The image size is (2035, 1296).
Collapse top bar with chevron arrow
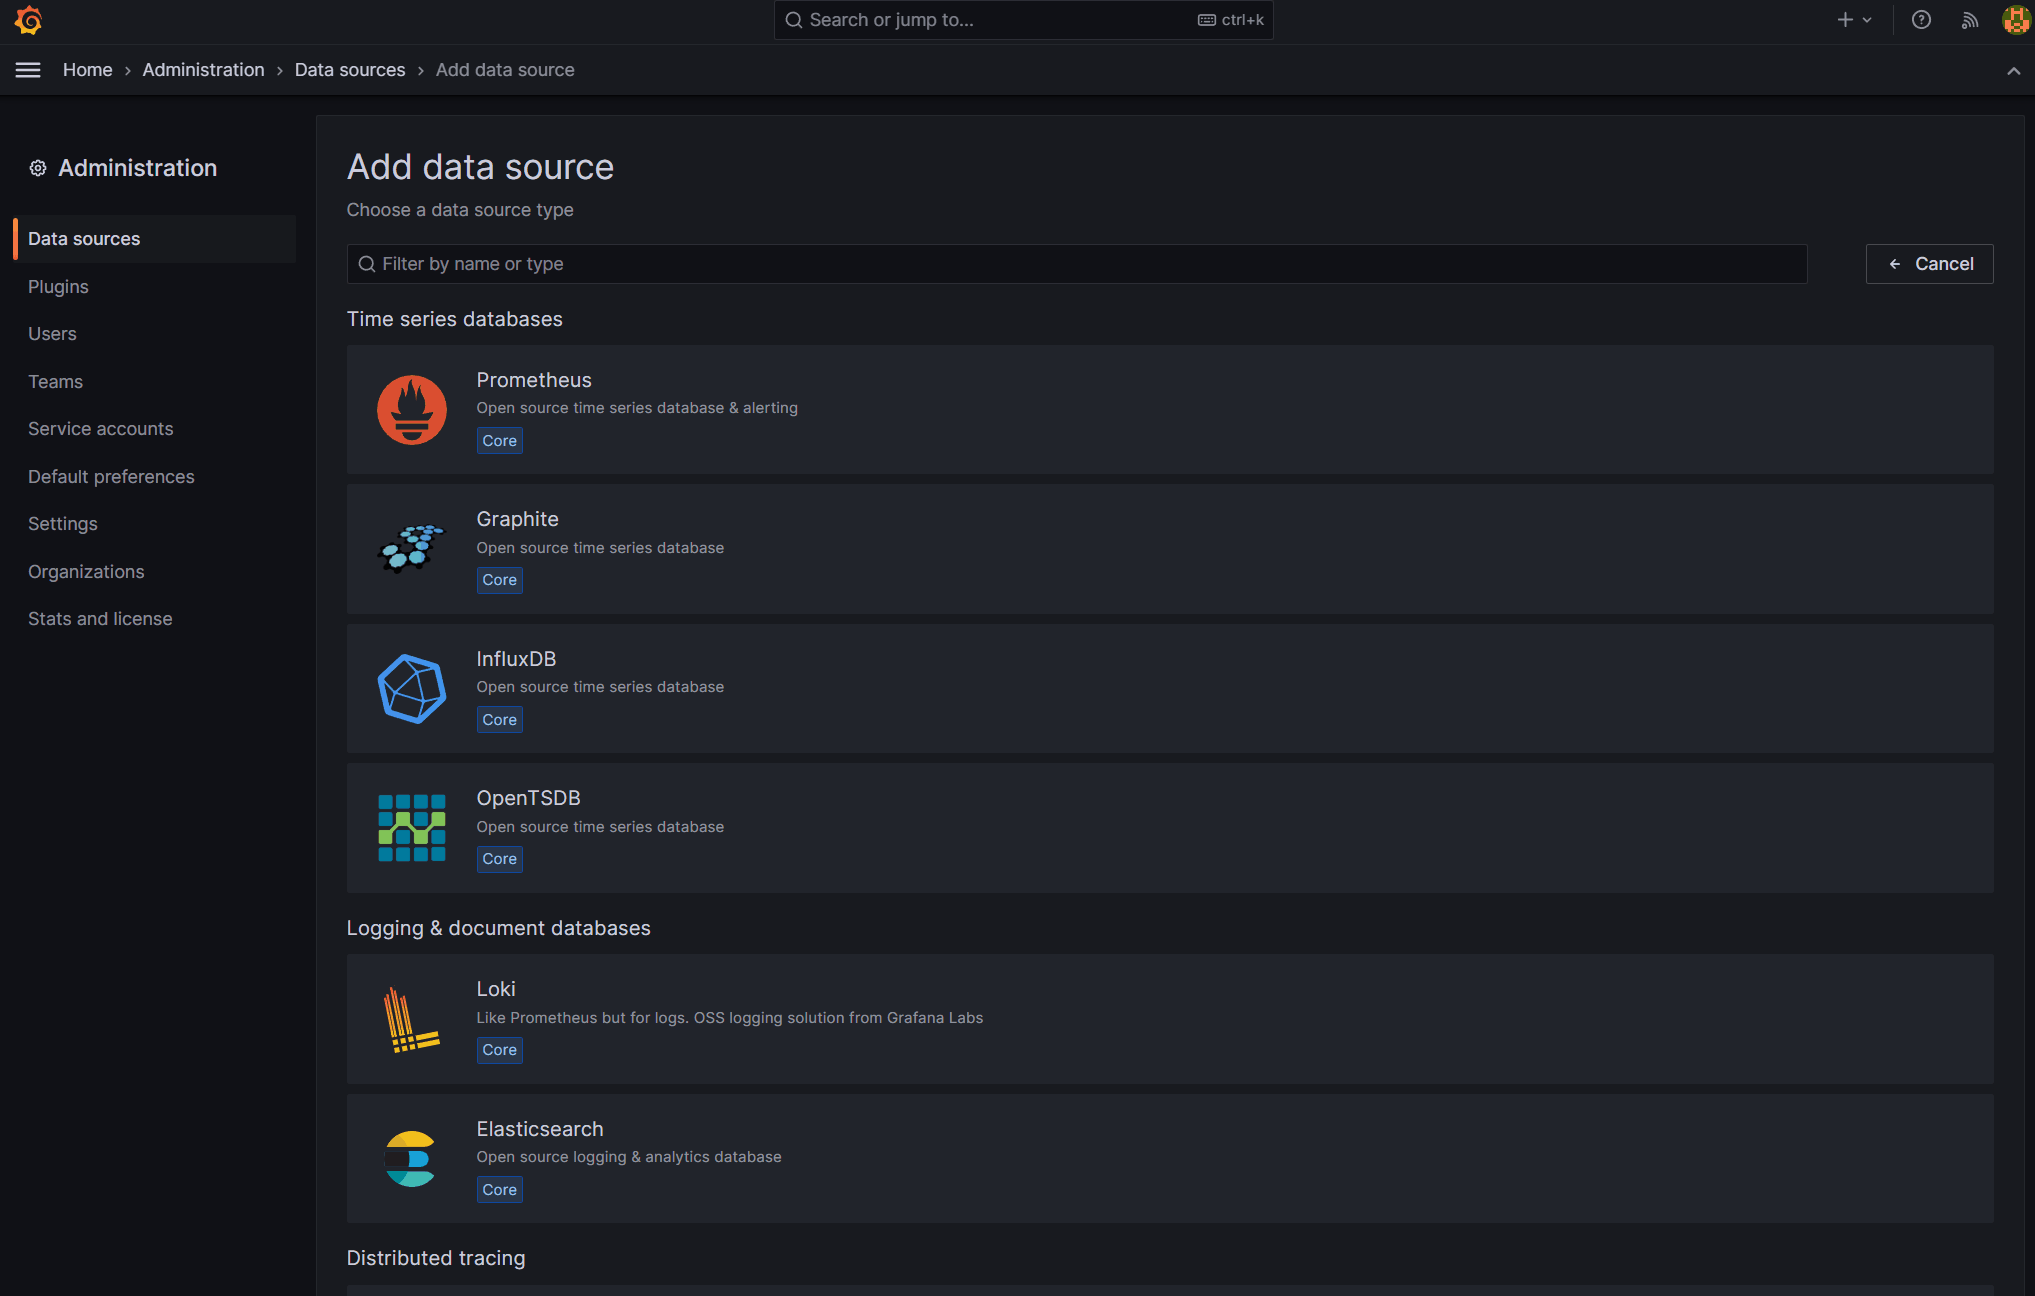[2013, 70]
